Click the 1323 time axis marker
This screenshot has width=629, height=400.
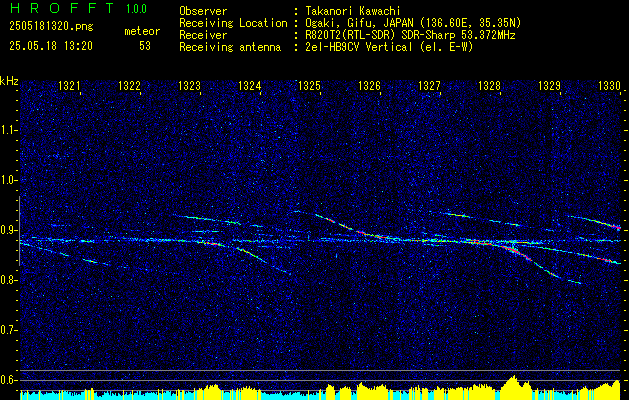[x=189, y=85]
